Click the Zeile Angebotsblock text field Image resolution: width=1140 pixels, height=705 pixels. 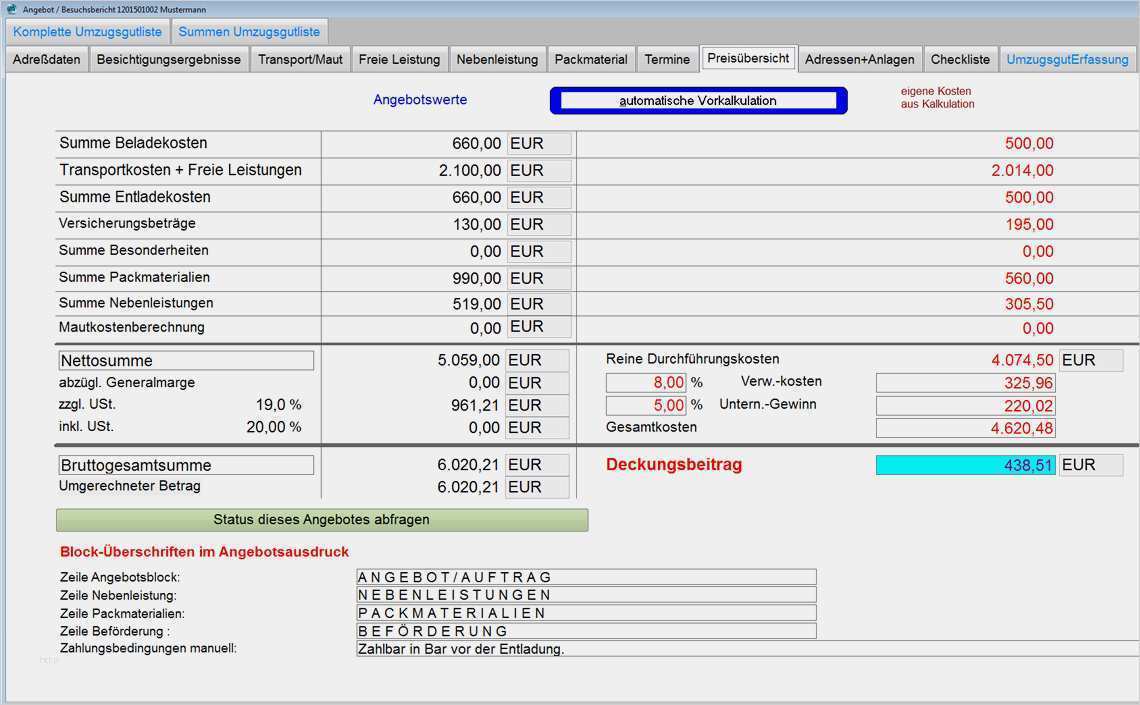(586, 577)
